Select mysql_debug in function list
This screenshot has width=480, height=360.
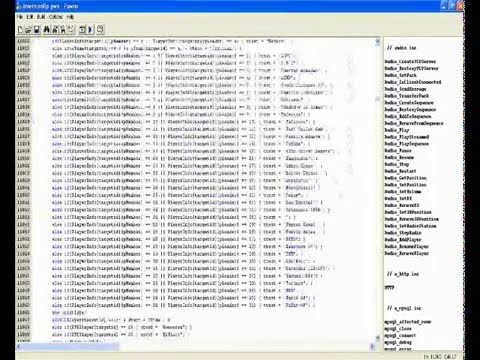point(398,342)
